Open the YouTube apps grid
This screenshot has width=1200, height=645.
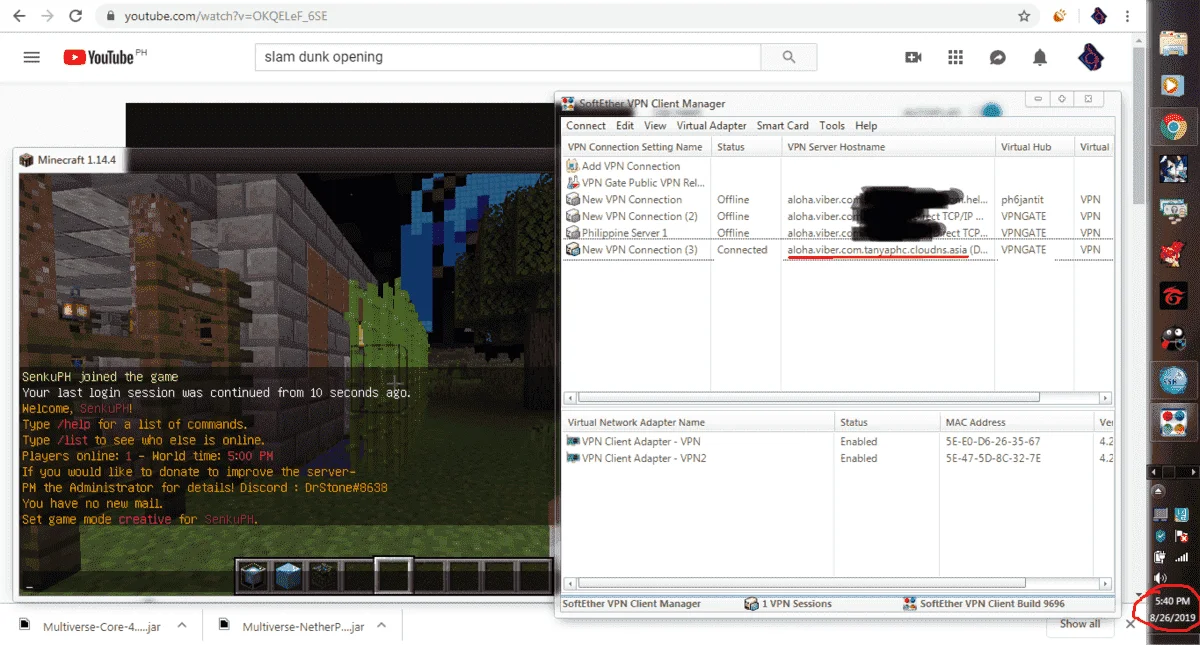(x=955, y=57)
